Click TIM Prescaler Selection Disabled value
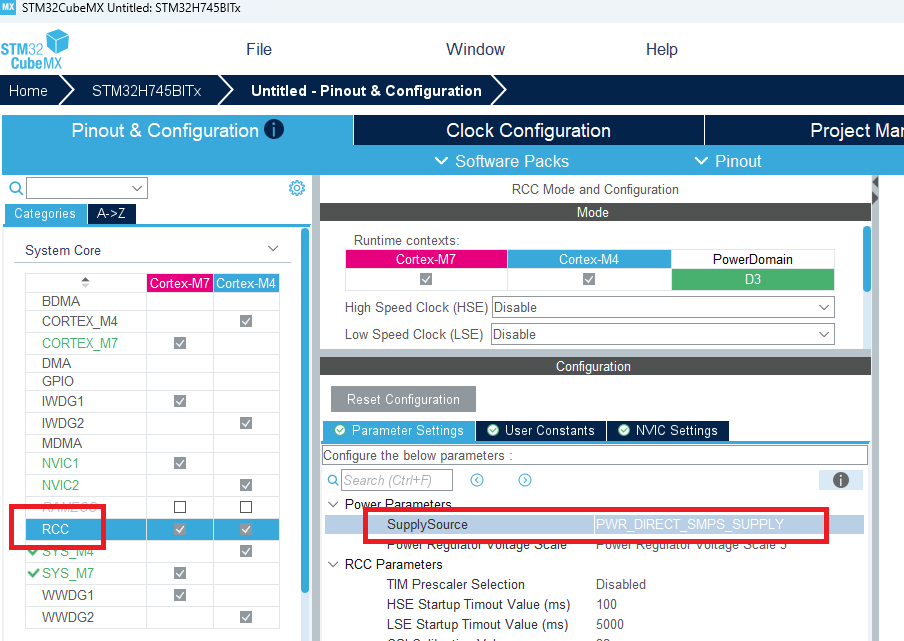Image resolution: width=904 pixels, height=641 pixels. [620, 584]
